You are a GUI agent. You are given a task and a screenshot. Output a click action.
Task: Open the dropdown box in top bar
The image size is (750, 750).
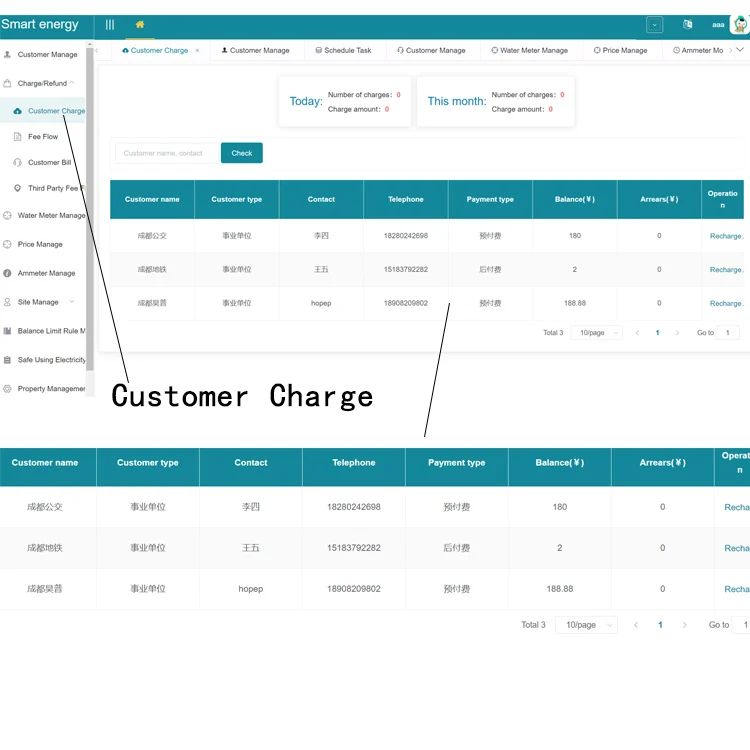point(654,24)
